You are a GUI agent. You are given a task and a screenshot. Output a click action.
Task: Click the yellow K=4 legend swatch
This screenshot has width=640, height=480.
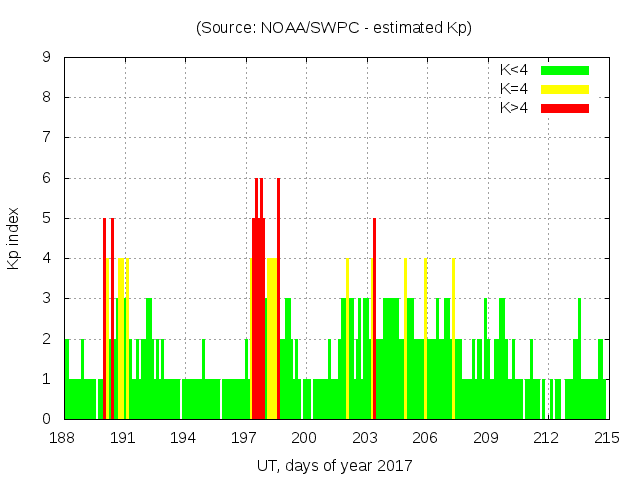565,89
